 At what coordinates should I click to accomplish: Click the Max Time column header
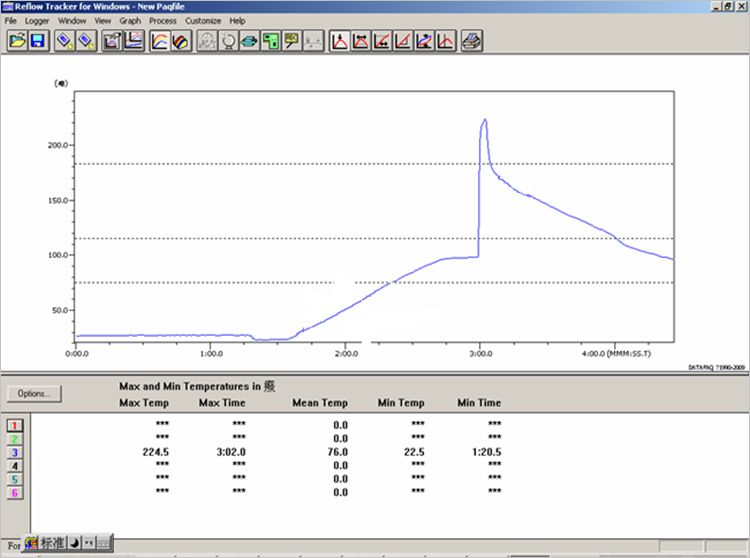(222, 403)
